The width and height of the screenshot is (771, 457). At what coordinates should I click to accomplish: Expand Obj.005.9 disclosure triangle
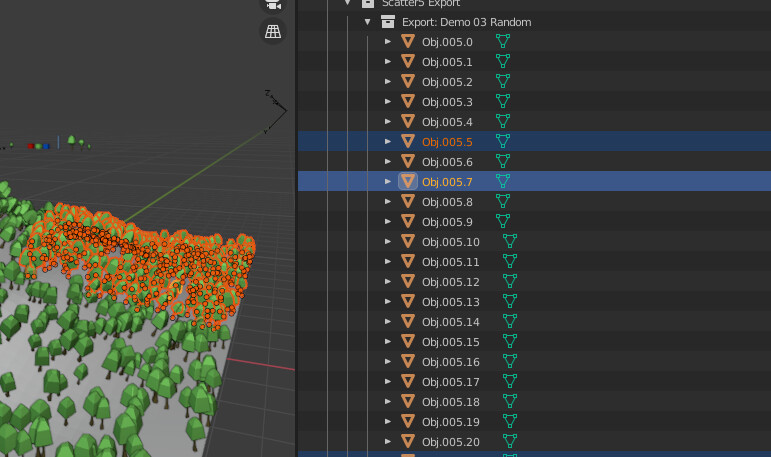(x=388, y=221)
